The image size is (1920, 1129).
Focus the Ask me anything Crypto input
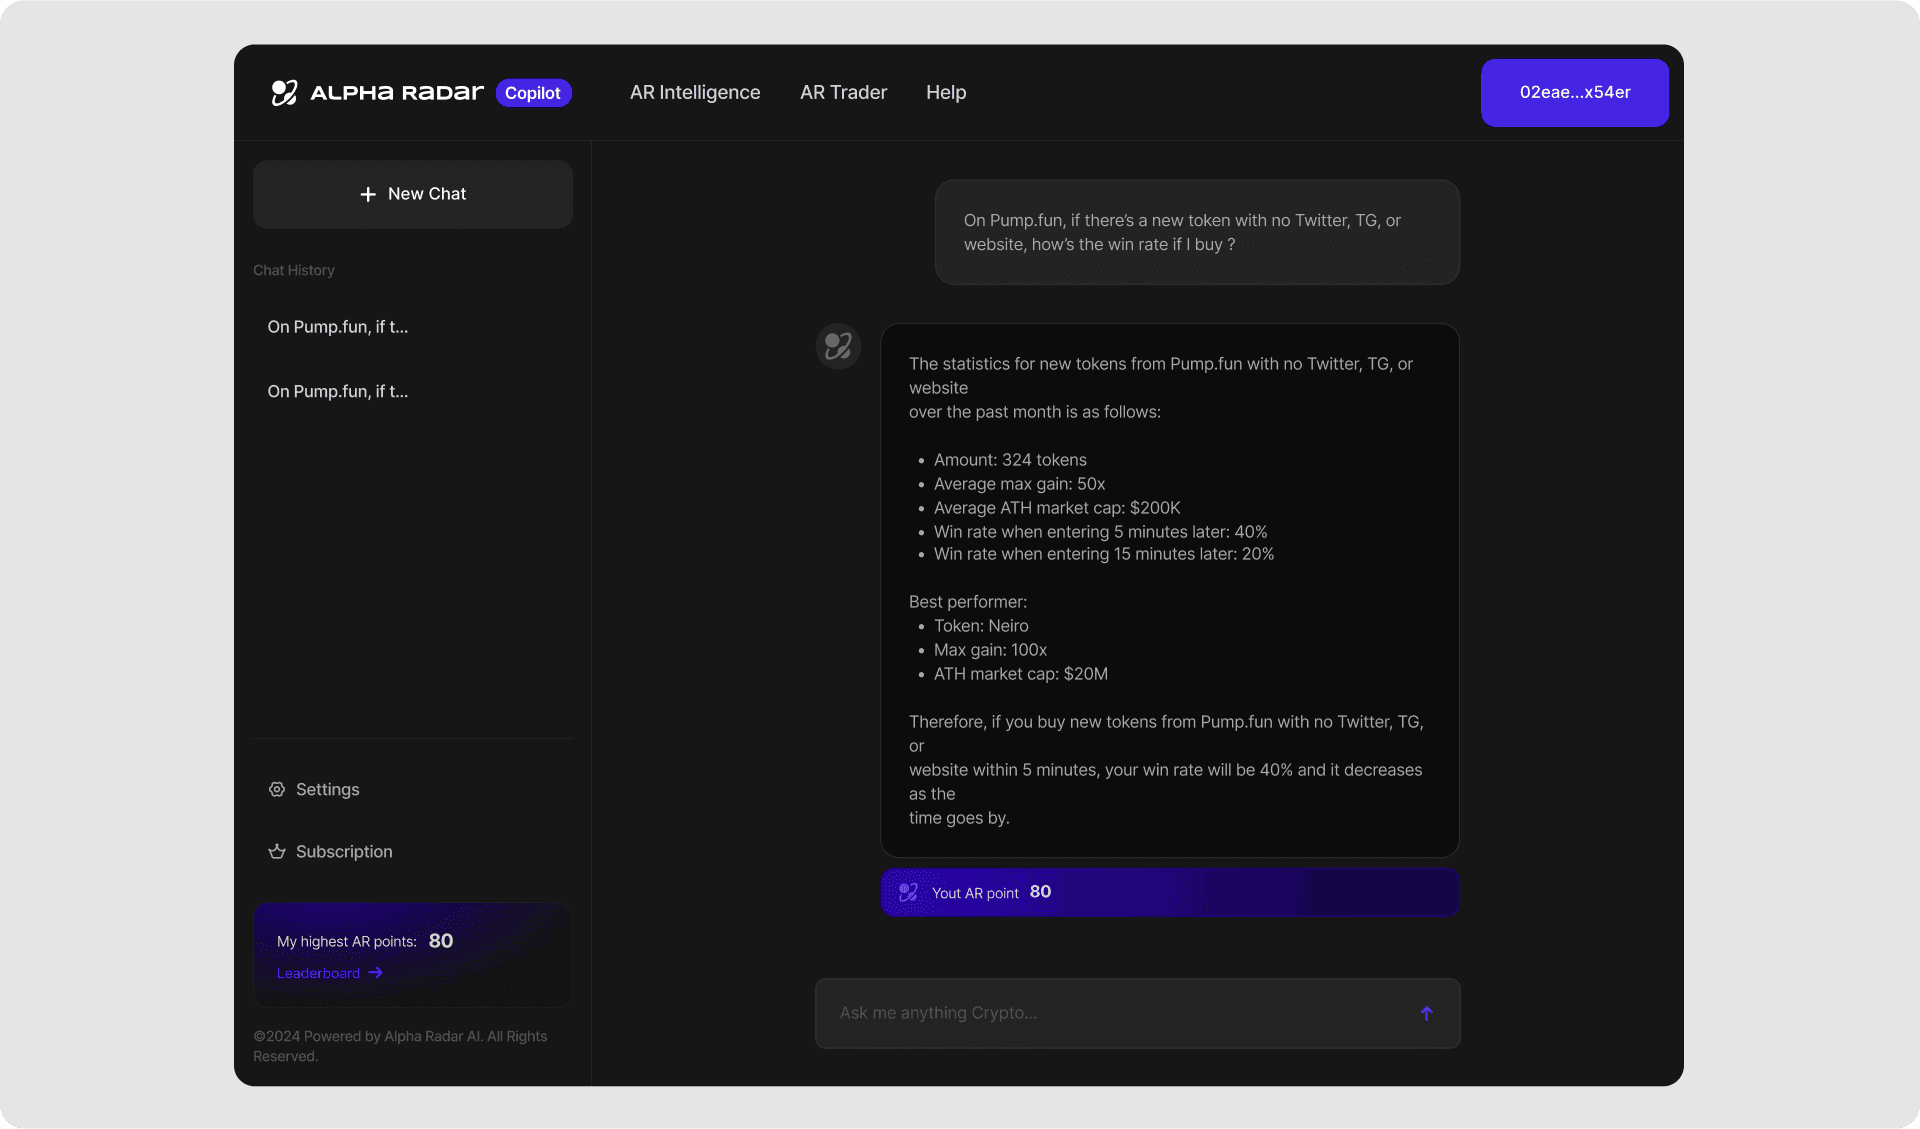point(1110,1013)
